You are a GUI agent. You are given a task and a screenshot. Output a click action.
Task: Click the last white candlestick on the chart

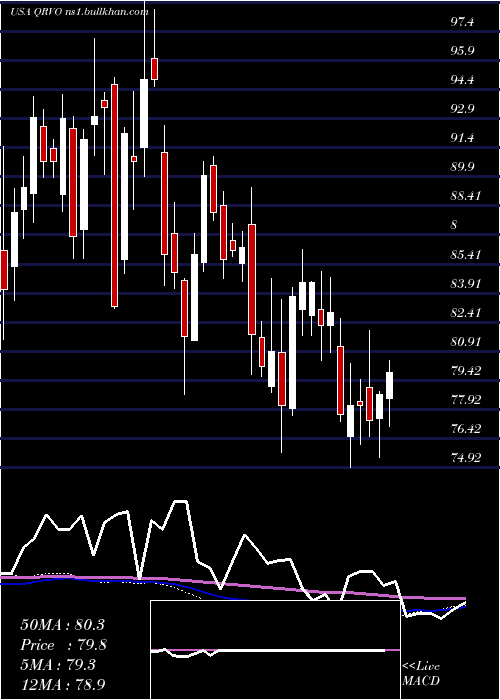click(389, 385)
